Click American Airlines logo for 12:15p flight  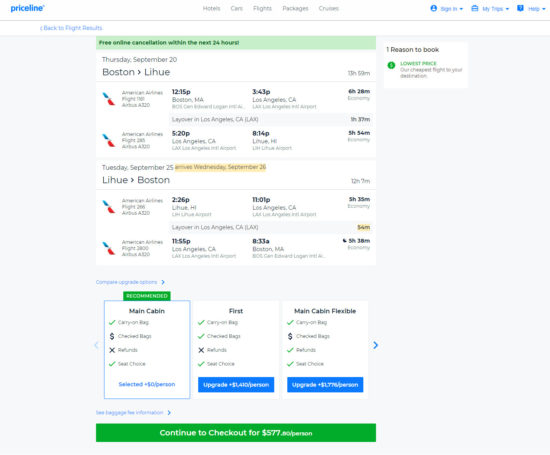tap(109, 99)
